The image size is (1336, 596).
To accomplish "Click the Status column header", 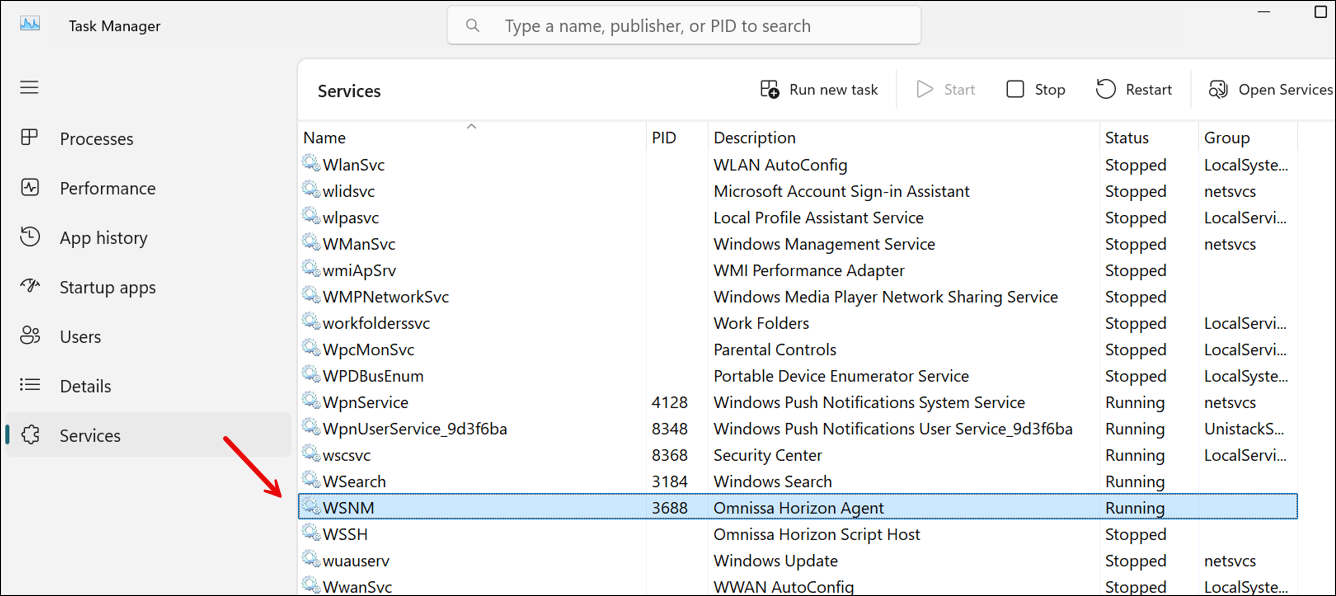I will (x=1128, y=137).
